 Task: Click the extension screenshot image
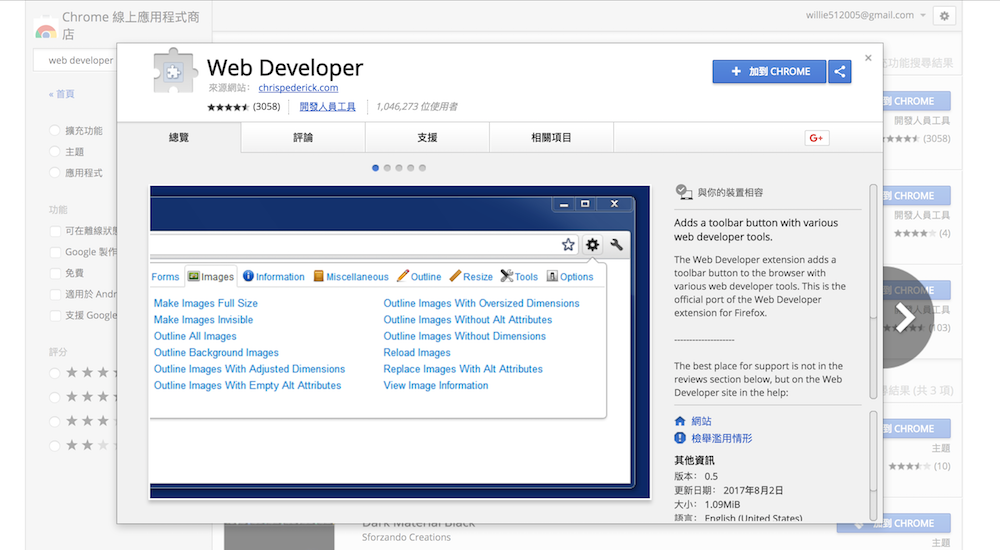pyautogui.click(x=400, y=342)
